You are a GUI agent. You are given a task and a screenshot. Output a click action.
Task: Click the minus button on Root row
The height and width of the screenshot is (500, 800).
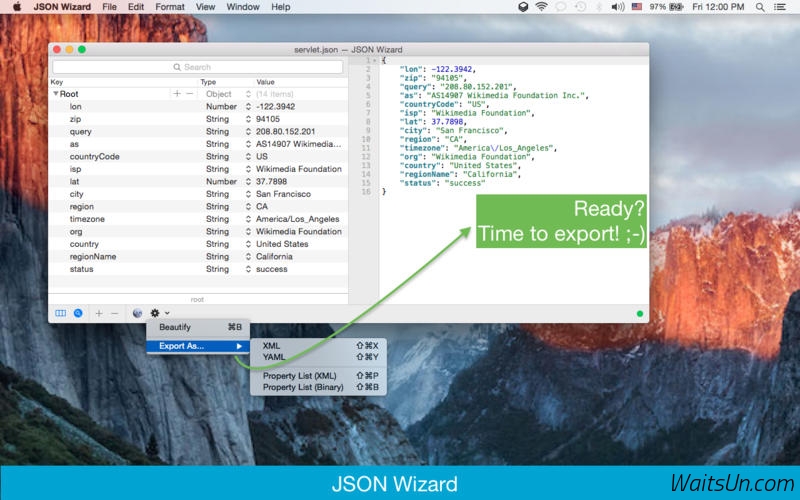[x=189, y=94]
